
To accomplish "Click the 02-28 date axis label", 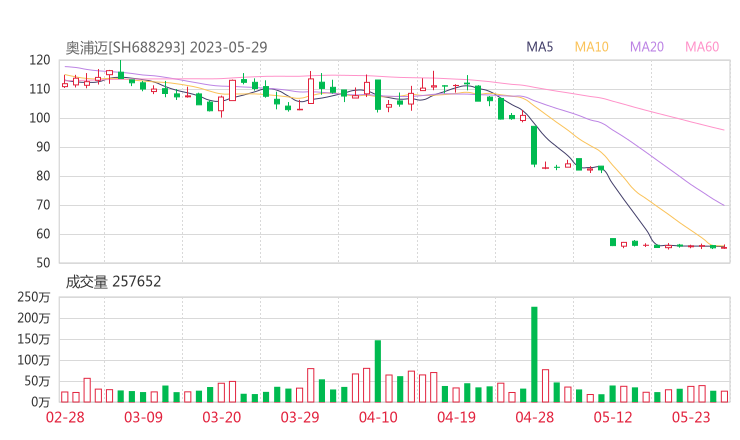I will [65, 417].
